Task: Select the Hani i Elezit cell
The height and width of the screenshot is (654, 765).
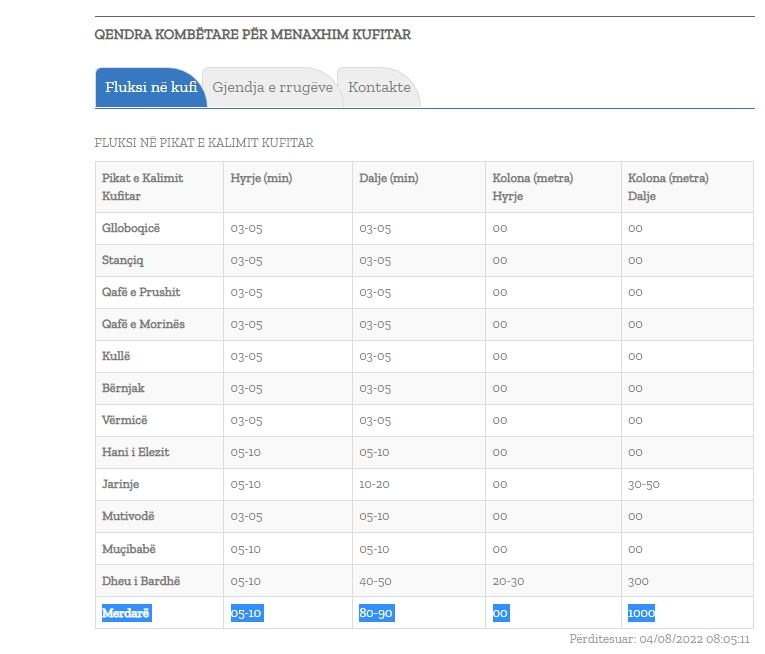Action: click(136, 453)
